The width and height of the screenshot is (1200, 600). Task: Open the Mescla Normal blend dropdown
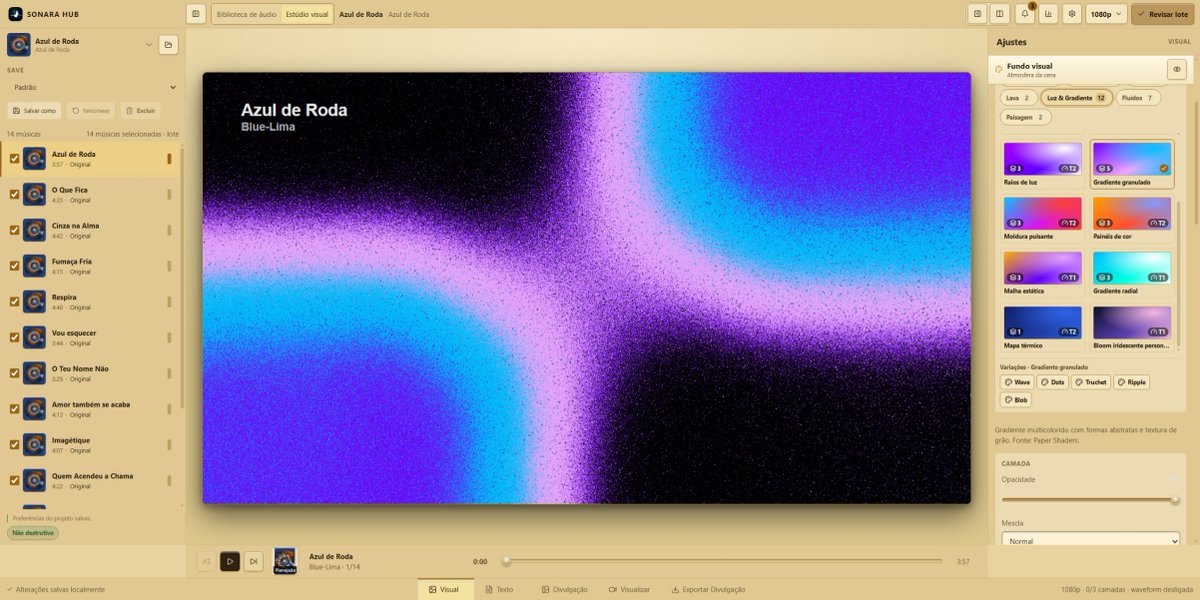[1090, 541]
